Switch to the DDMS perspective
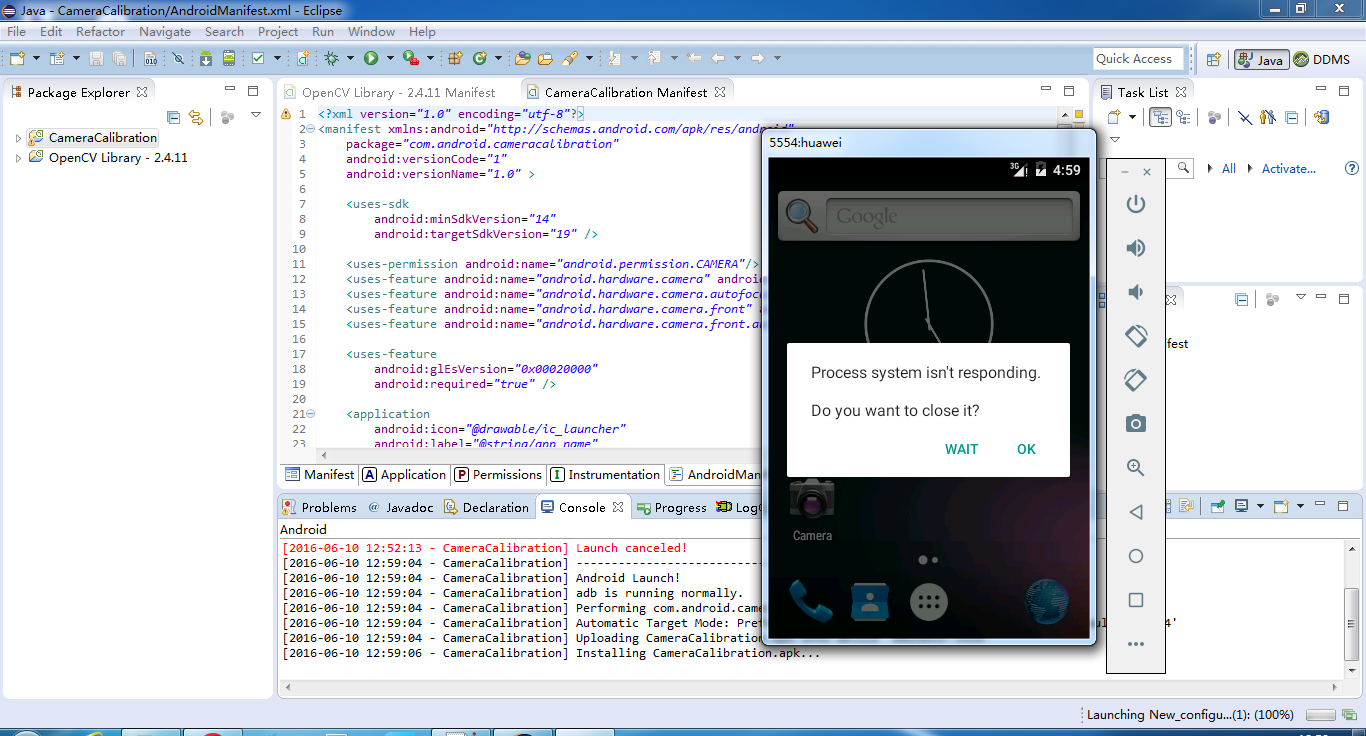This screenshot has width=1366, height=736. coord(1322,60)
